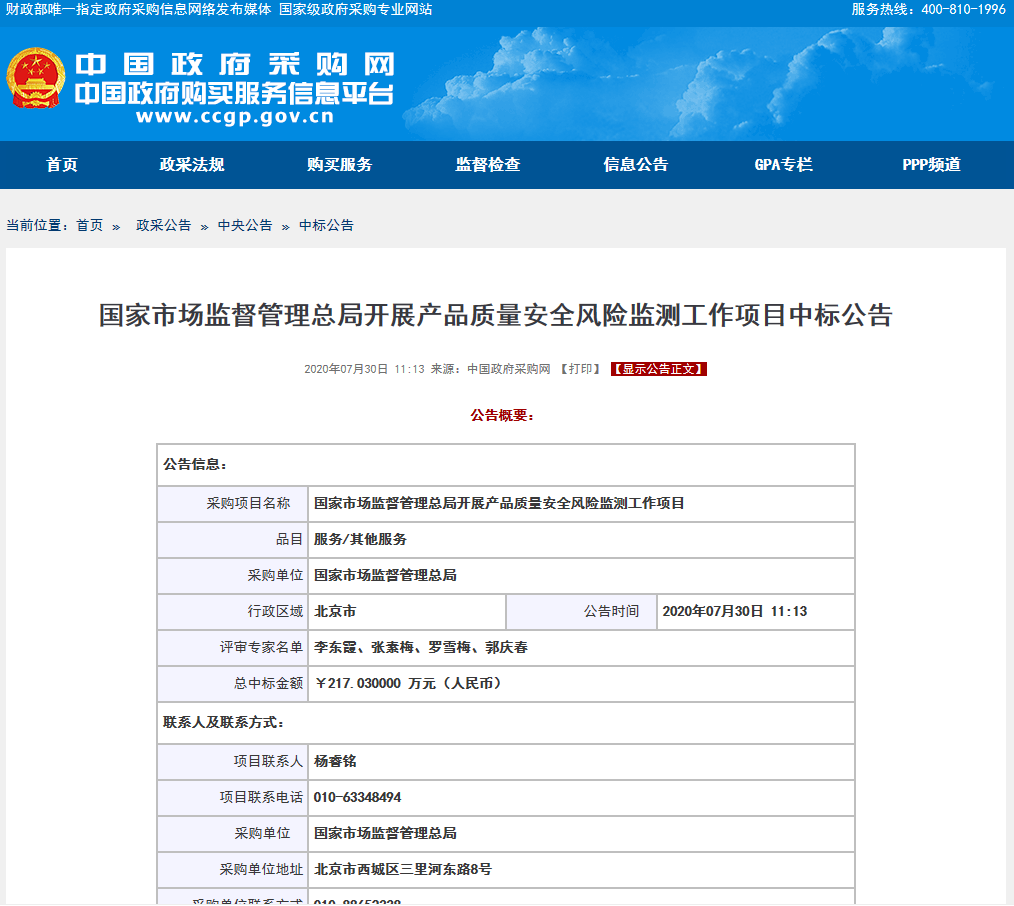Image resolution: width=1014 pixels, height=906 pixels.
Task: Click 首页 in the breadcrumb trail
Action: pyautogui.click(x=91, y=225)
